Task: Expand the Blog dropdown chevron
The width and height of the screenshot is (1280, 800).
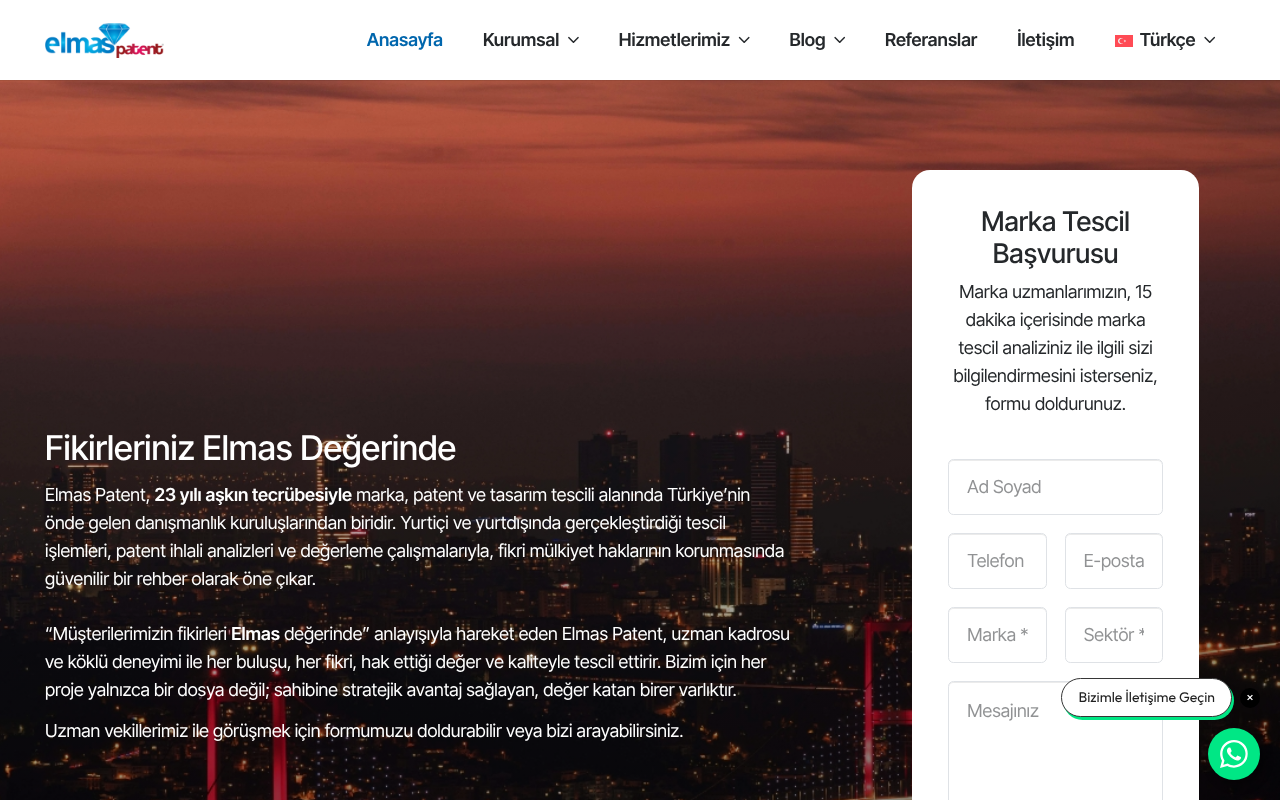Action: (839, 40)
